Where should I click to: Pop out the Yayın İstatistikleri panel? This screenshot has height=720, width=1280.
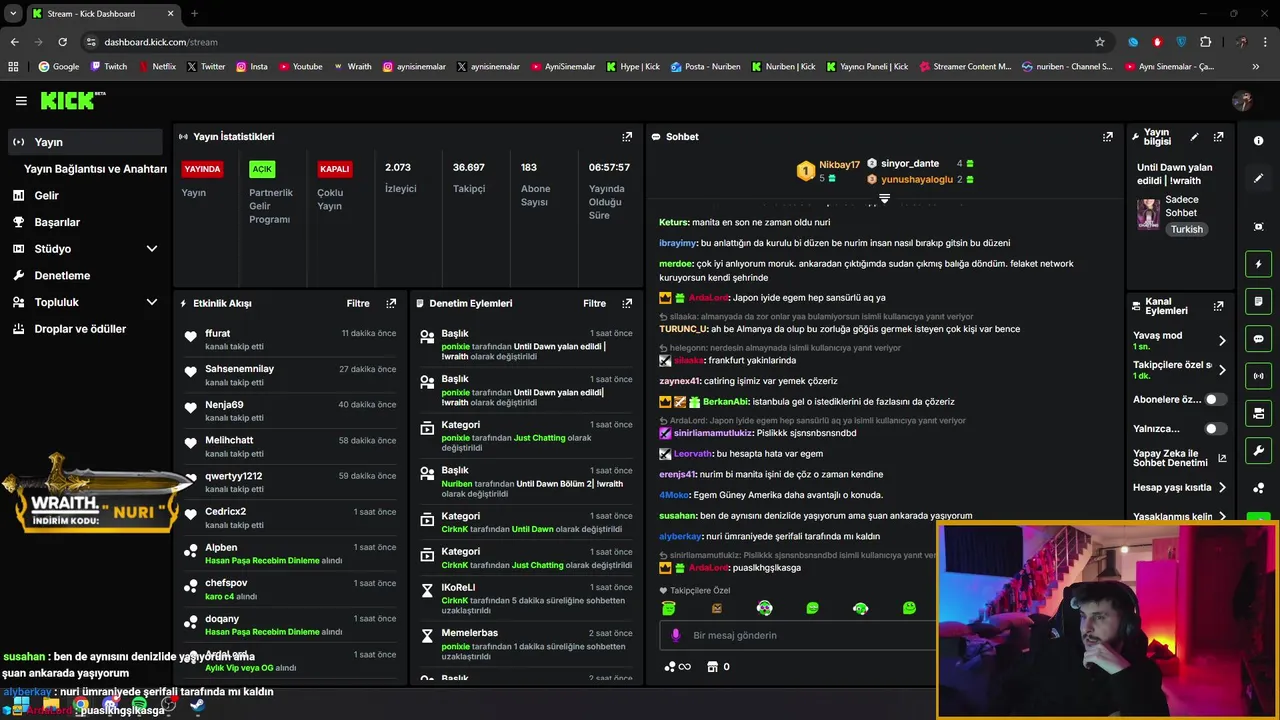click(627, 137)
